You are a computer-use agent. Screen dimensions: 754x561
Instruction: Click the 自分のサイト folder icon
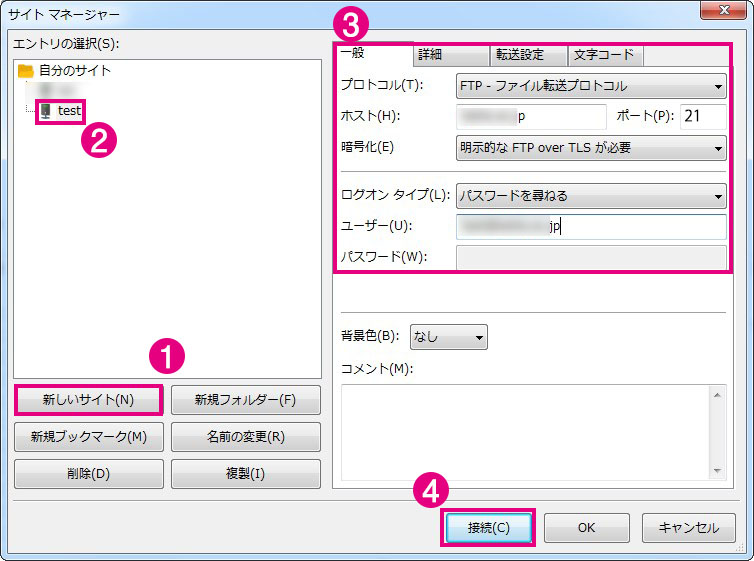coord(26,71)
